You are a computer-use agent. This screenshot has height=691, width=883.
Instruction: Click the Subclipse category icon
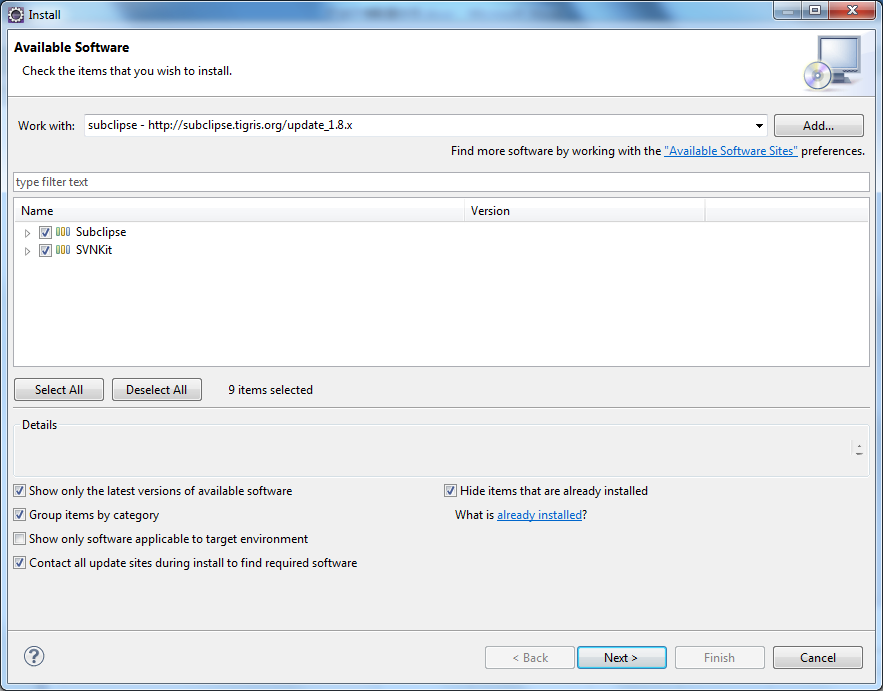point(63,232)
